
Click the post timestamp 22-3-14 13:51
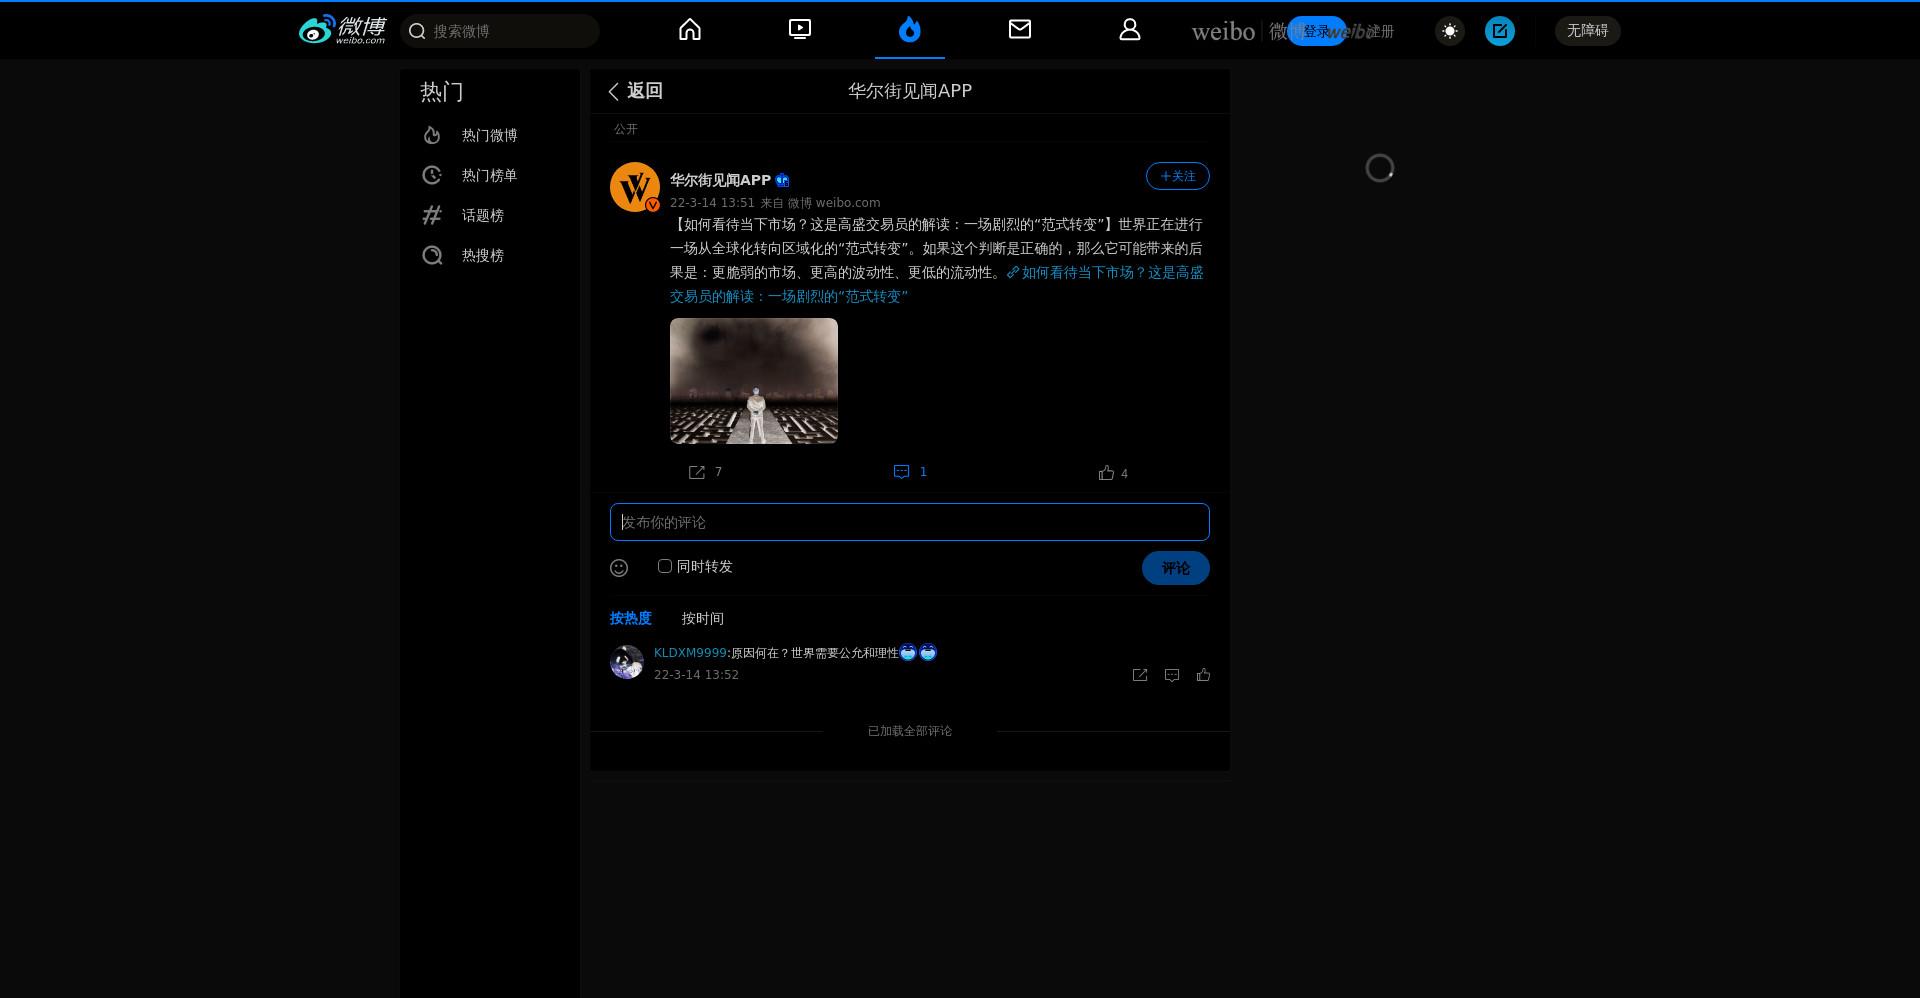click(712, 203)
